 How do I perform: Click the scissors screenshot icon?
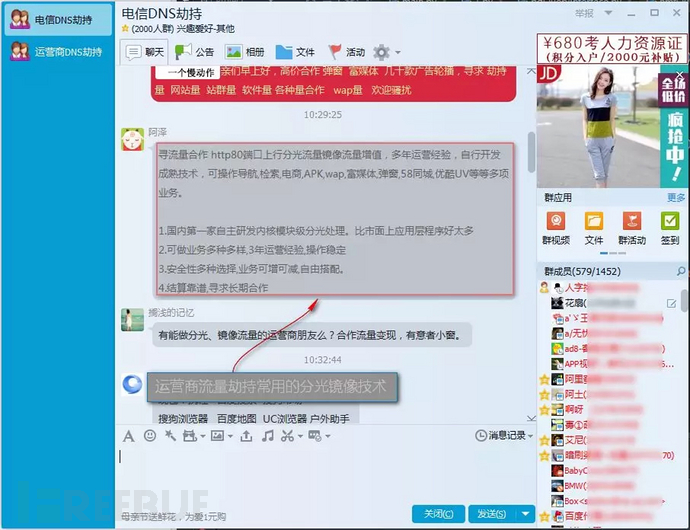tap(287, 436)
